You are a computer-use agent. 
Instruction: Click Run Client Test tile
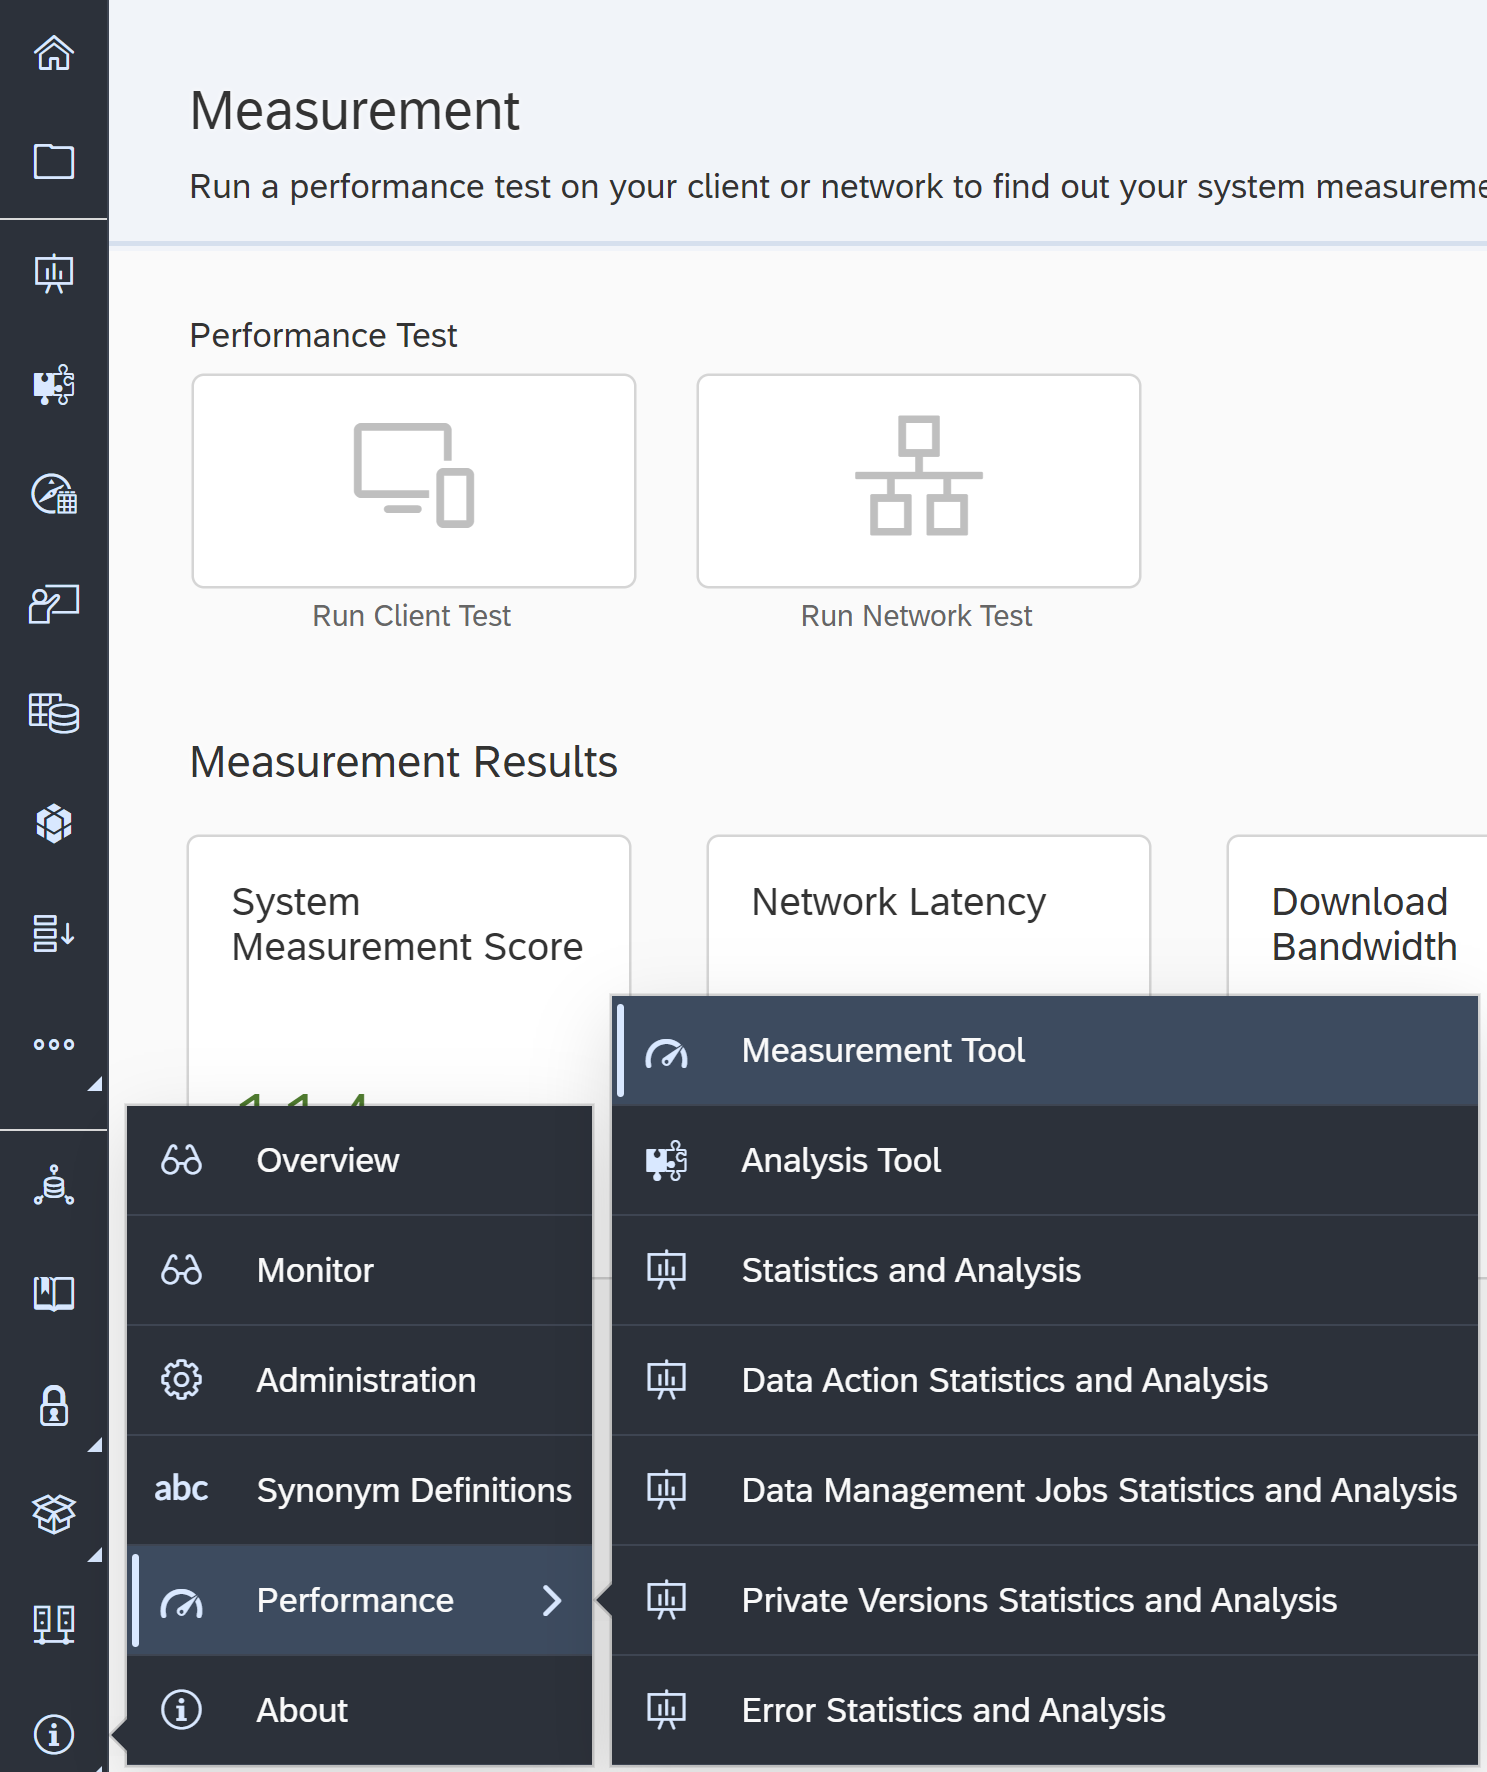point(414,481)
